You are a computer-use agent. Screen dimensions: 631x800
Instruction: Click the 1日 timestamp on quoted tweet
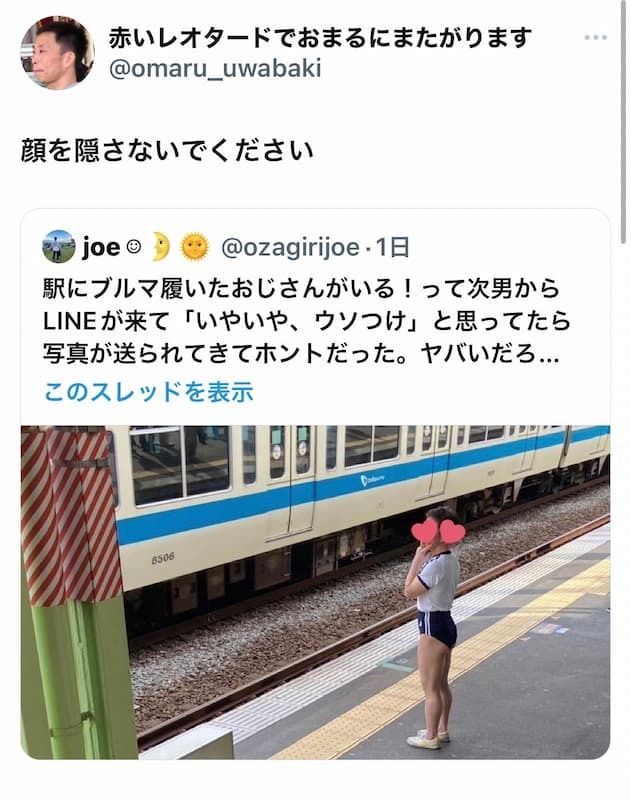pyautogui.click(x=393, y=248)
